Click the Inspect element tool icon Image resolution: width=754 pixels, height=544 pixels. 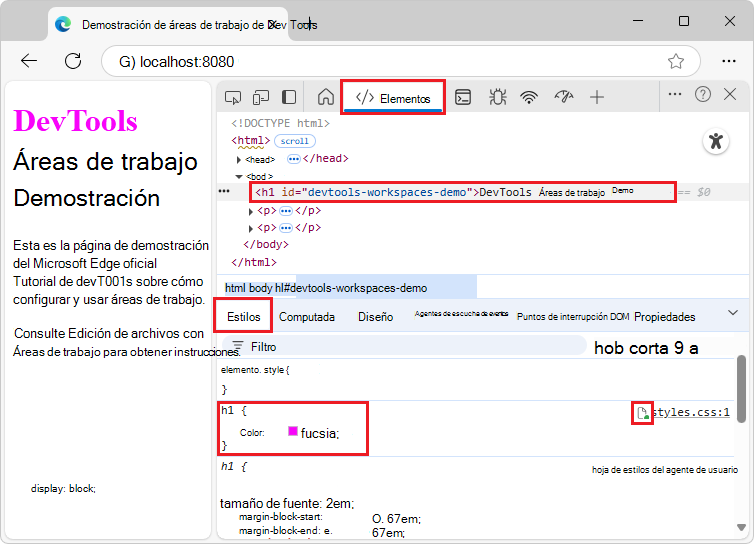(233, 98)
